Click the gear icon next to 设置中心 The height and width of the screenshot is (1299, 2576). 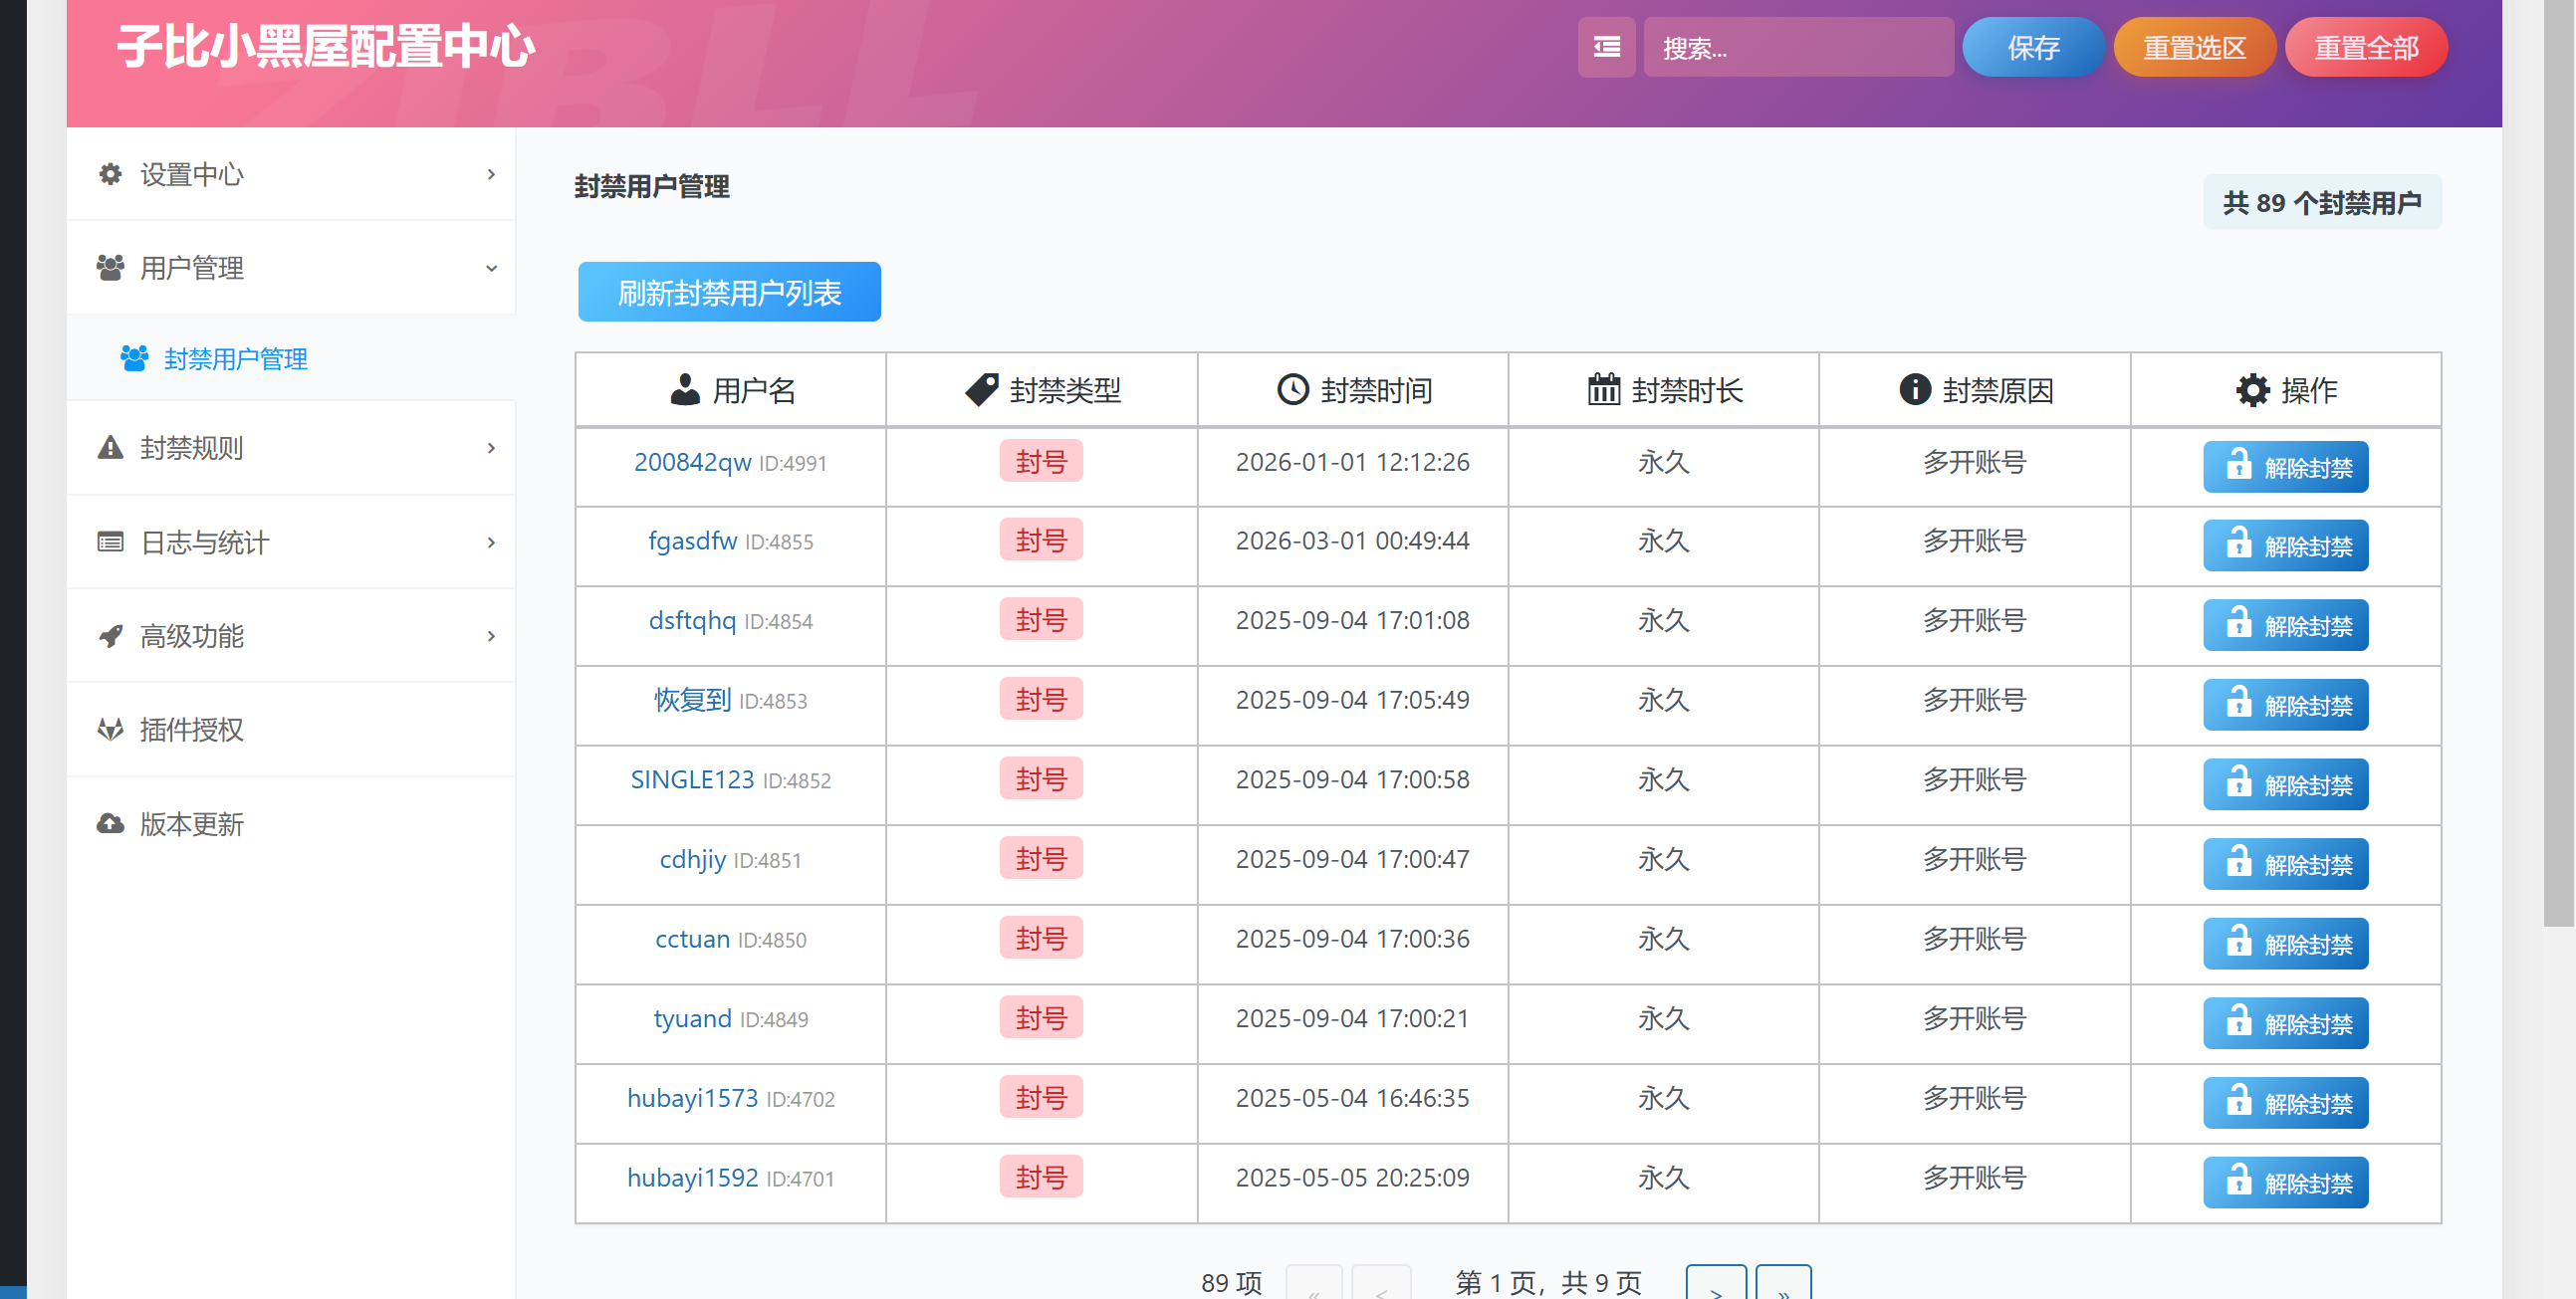[110, 174]
